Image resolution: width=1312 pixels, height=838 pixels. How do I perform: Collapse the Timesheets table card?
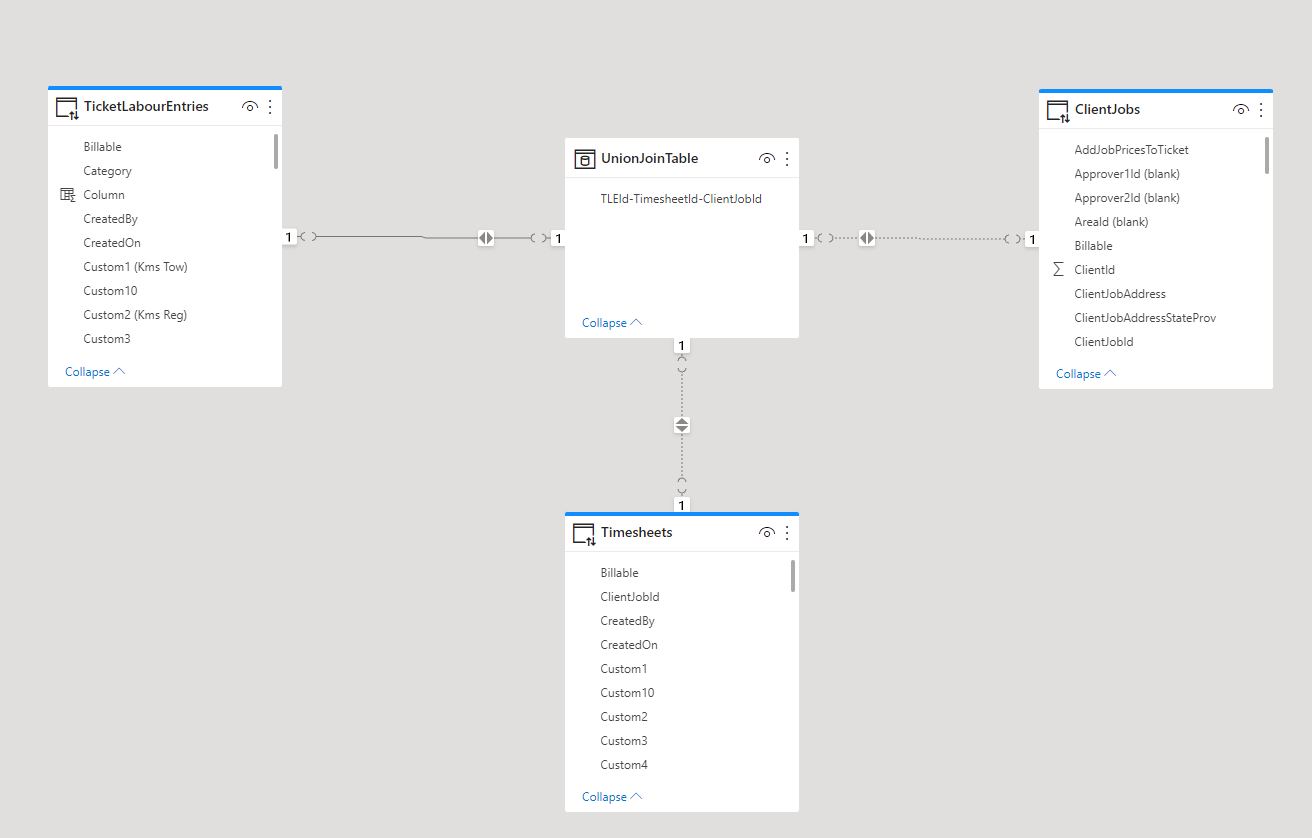tap(612, 797)
